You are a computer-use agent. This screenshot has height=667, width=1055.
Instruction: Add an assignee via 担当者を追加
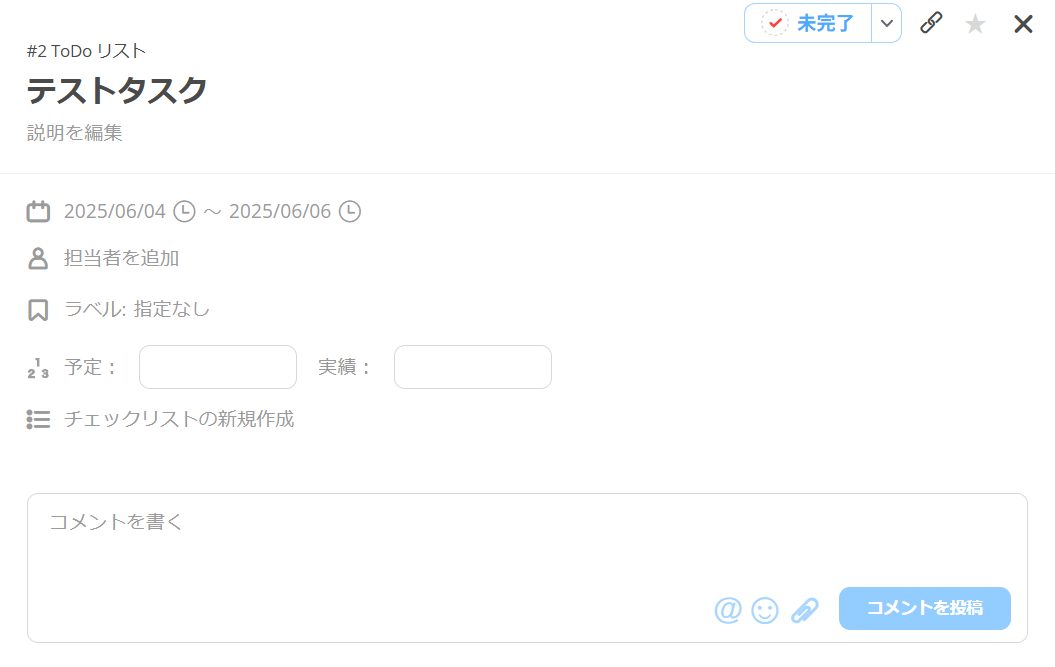pyautogui.click(x=121, y=258)
